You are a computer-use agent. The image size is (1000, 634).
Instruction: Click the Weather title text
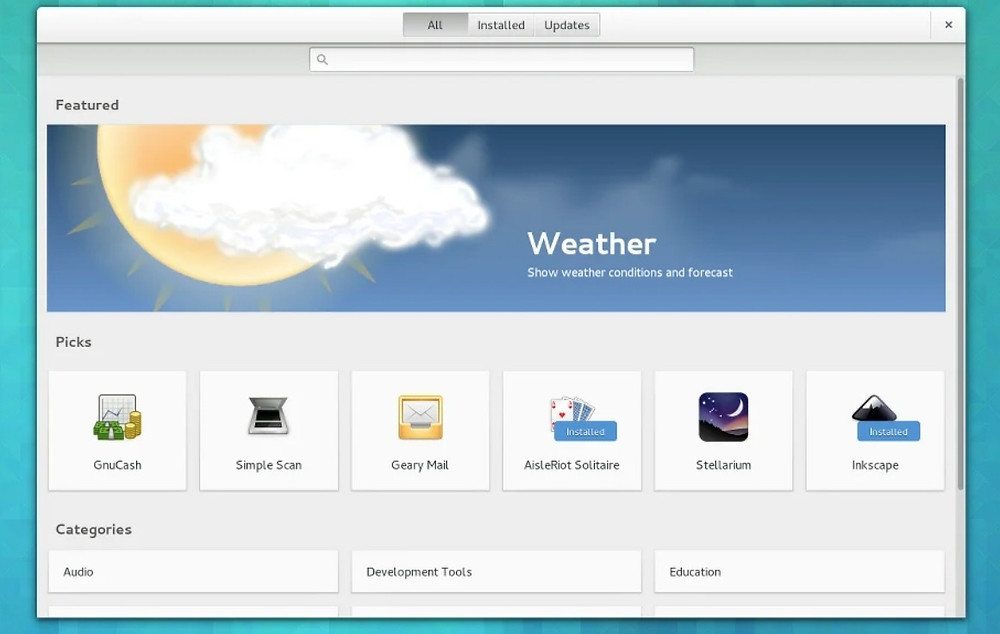[592, 244]
